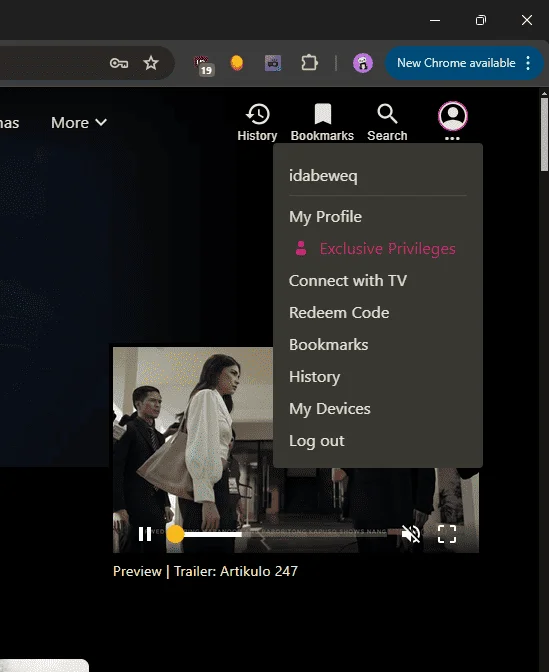This screenshot has height=672, width=549.
Task: Open the Chrome three-dot menu
Action: pyautogui.click(x=528, y=63)
